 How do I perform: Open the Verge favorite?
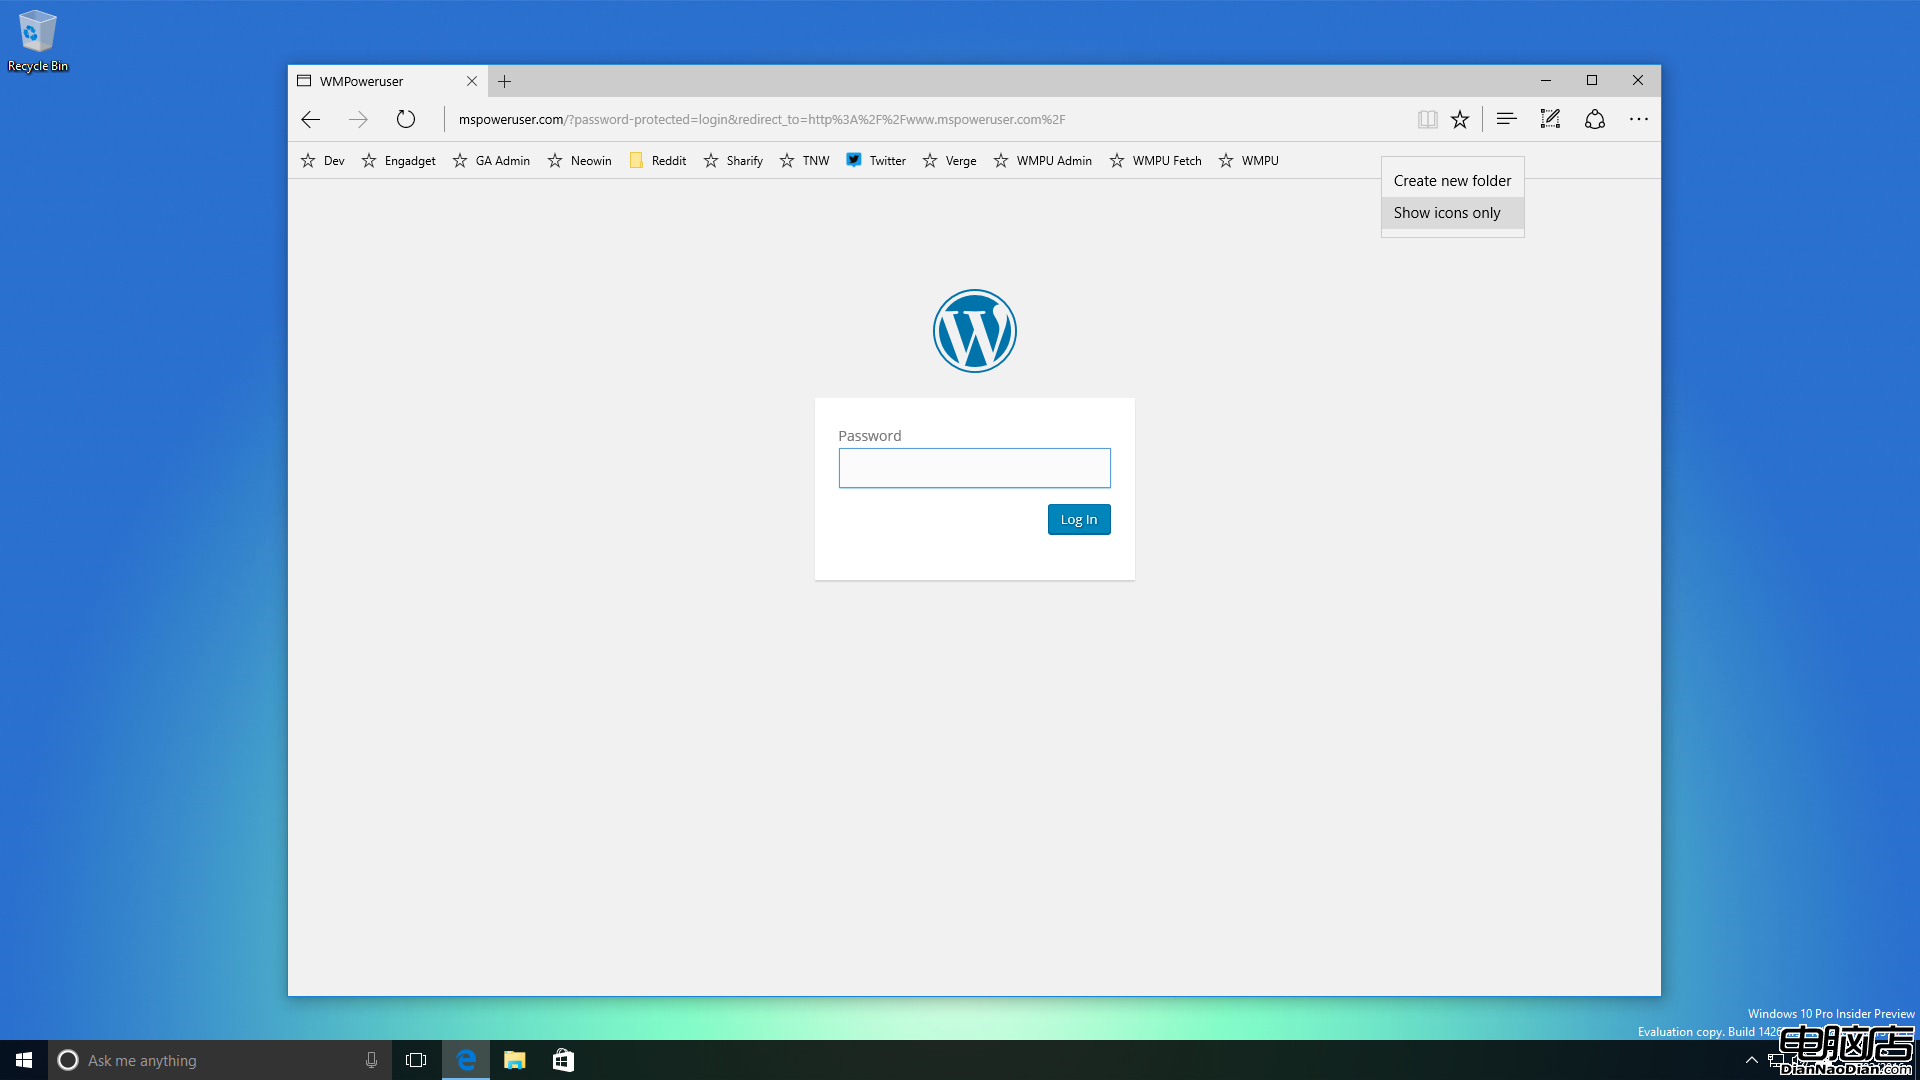pos(949,160)
